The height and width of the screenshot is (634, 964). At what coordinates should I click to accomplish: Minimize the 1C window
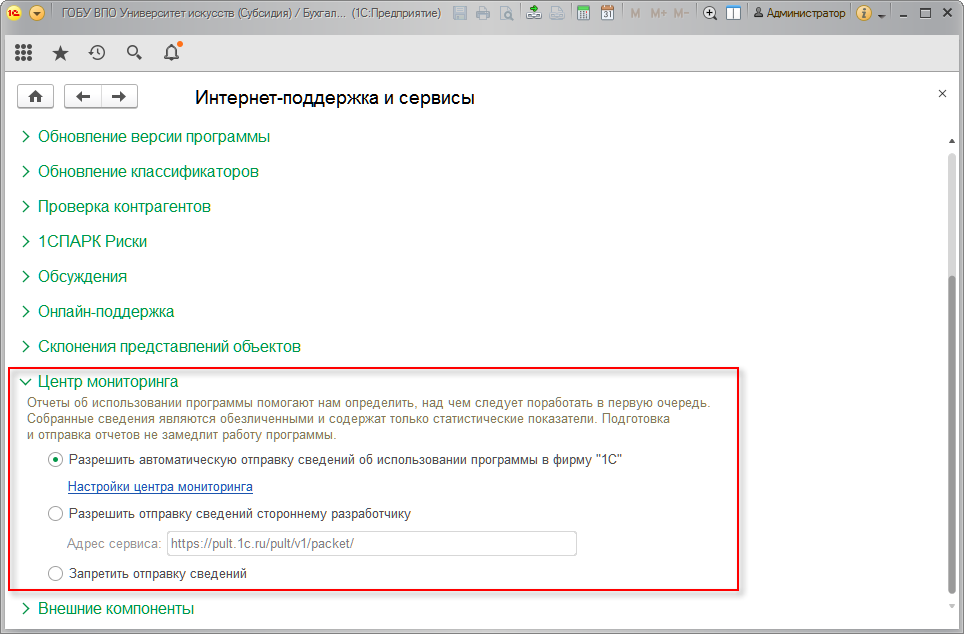903,14
